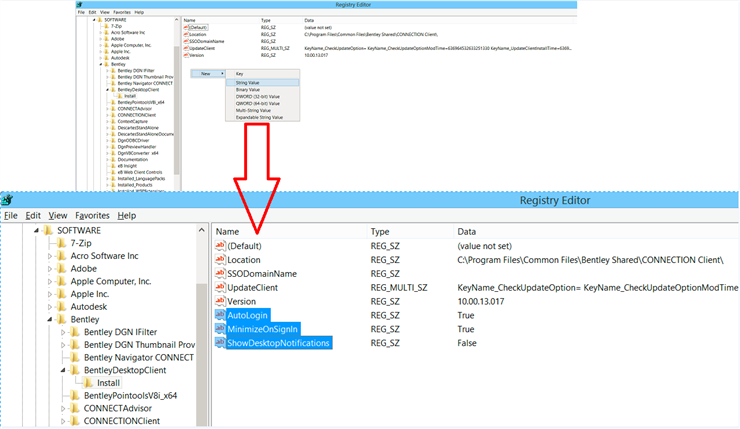This screenshot has height=429, width=740.
Task: Click the New context menu entry
Action: 208,74
